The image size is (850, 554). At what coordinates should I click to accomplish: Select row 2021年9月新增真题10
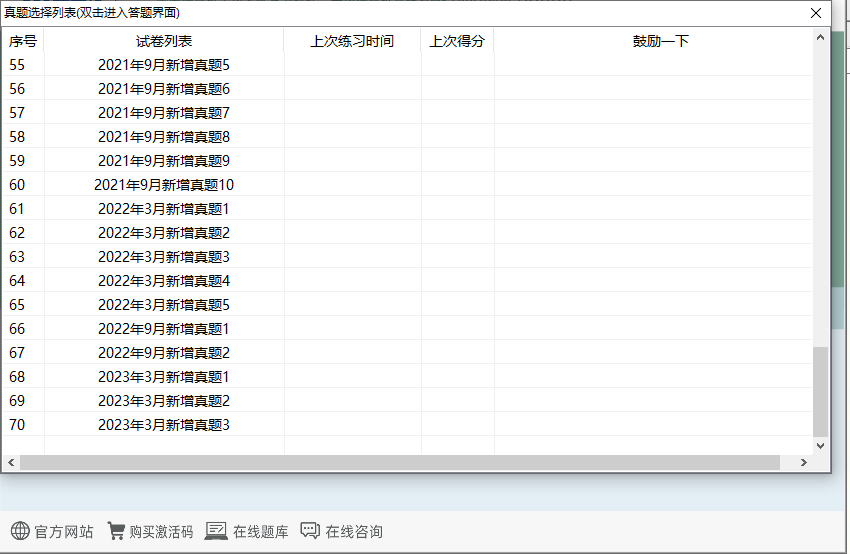coord(164,185)
